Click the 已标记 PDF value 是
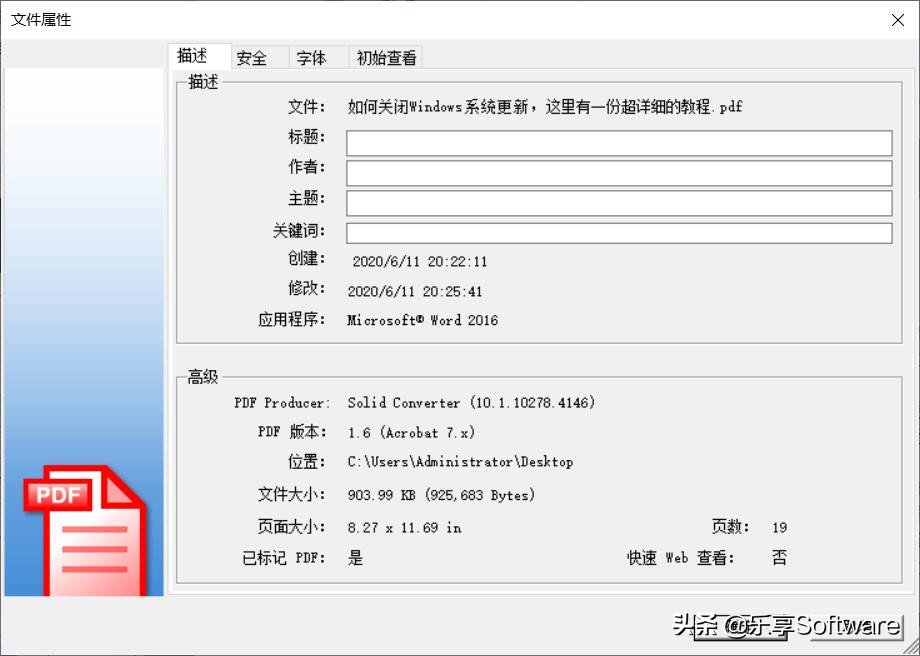Viewport: 920px width, 656px height. [355, 557]
